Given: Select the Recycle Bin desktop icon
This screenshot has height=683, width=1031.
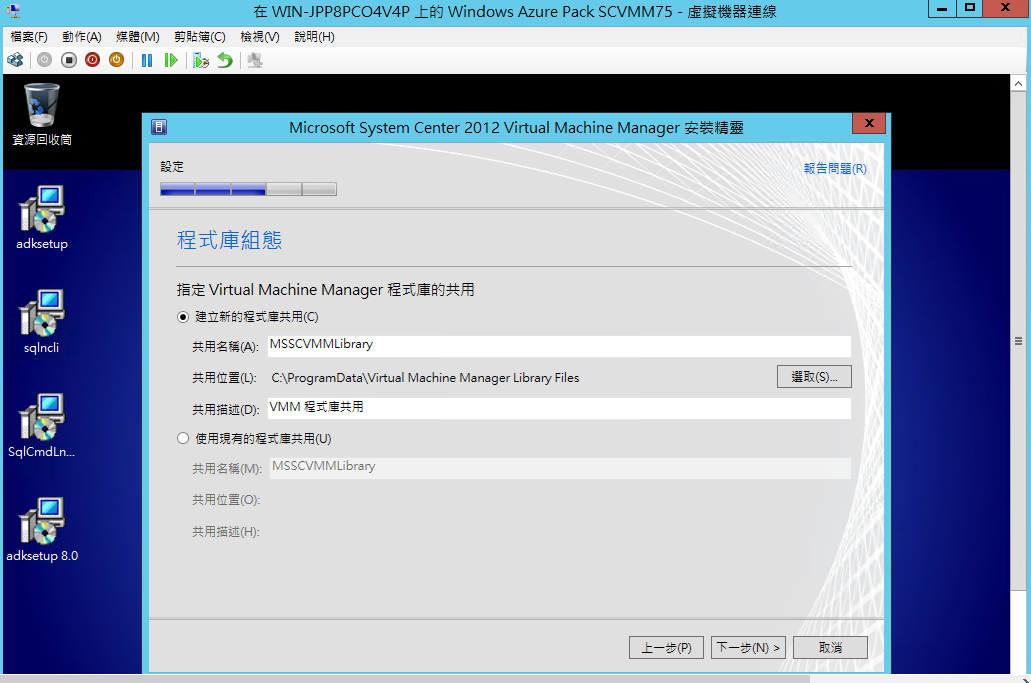Looking at the screenshot, I should point(42,114).
